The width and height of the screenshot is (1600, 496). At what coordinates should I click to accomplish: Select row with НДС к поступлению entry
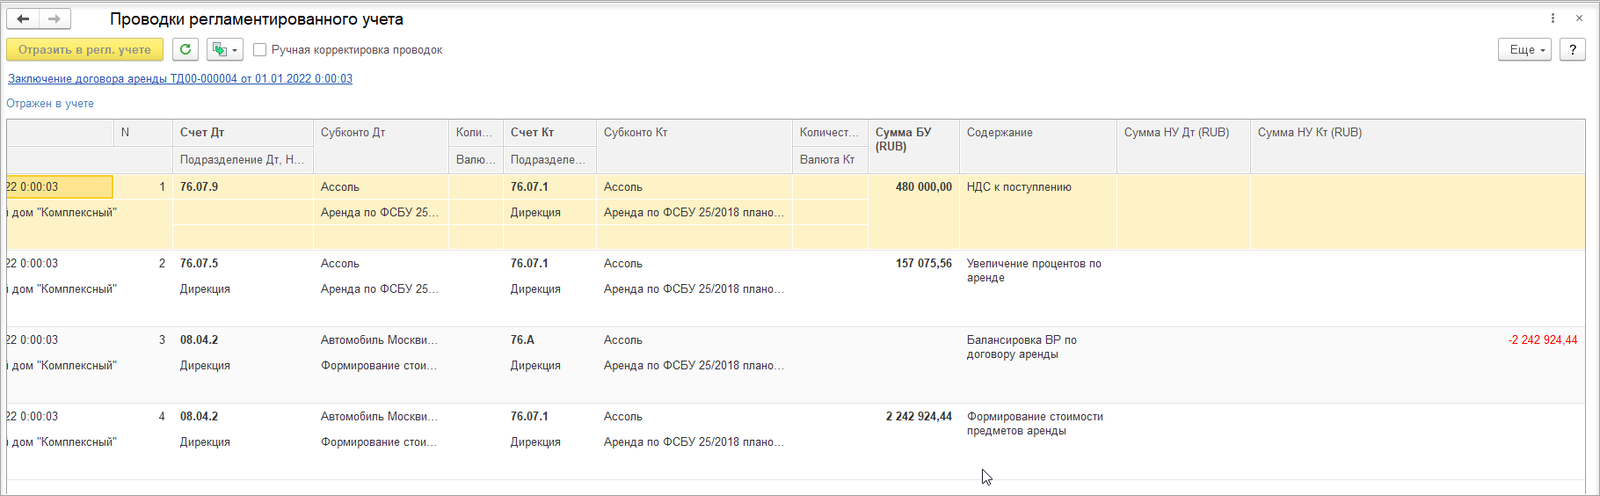pyautogui.click(x=796, y=212)
